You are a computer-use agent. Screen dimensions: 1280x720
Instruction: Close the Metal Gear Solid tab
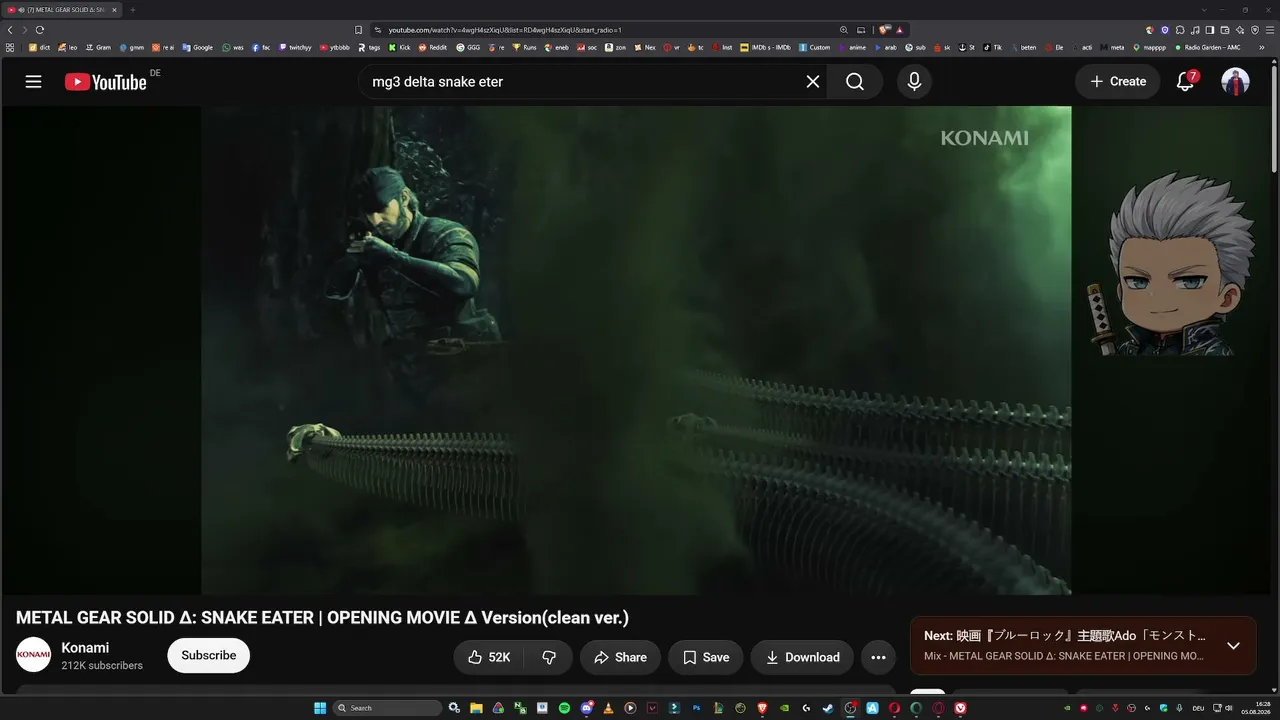[x=115, y=10]
